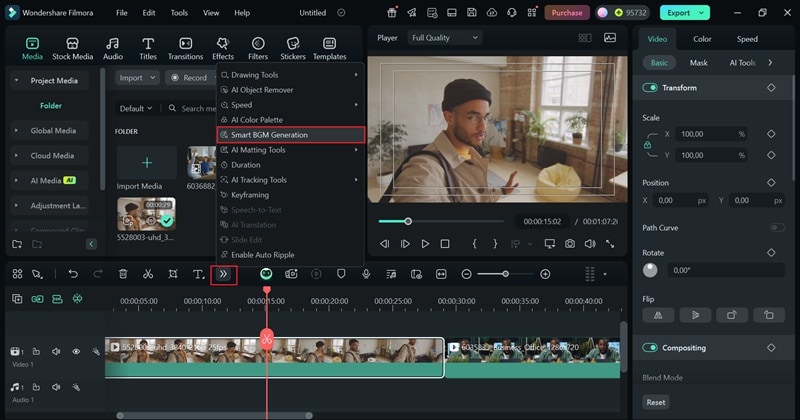Show more video sub-tabs with the chevron
Image resolution: width=800 pixels, height=420 pixels.
(770, 63)
